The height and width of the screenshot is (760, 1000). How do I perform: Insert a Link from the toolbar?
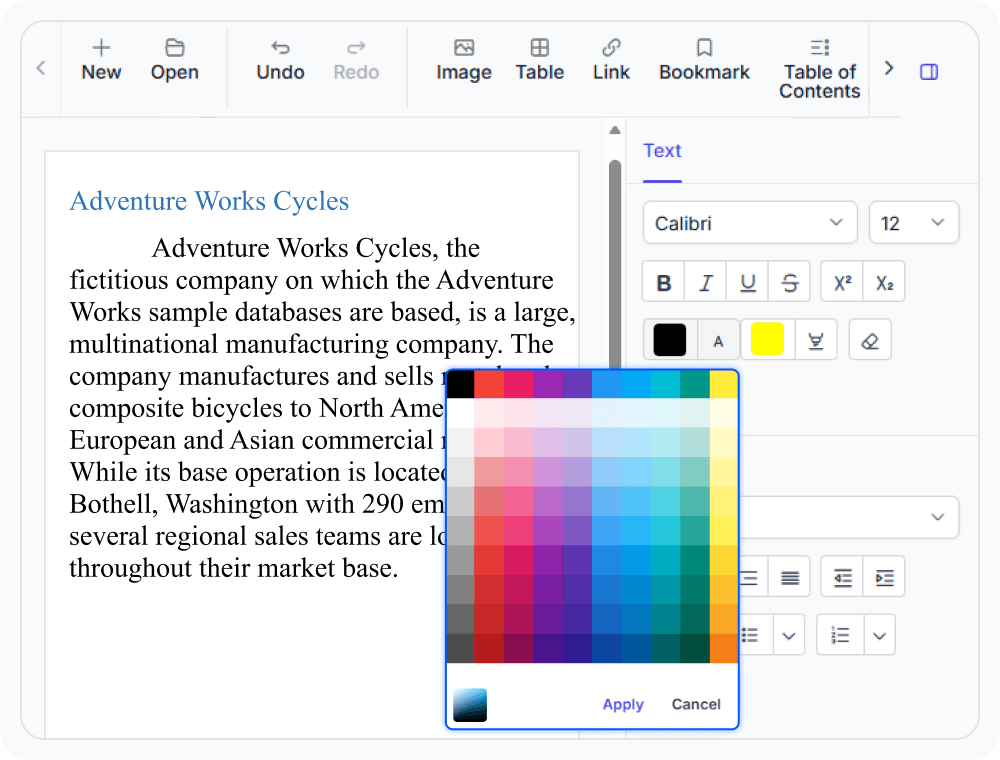point(611,60)
